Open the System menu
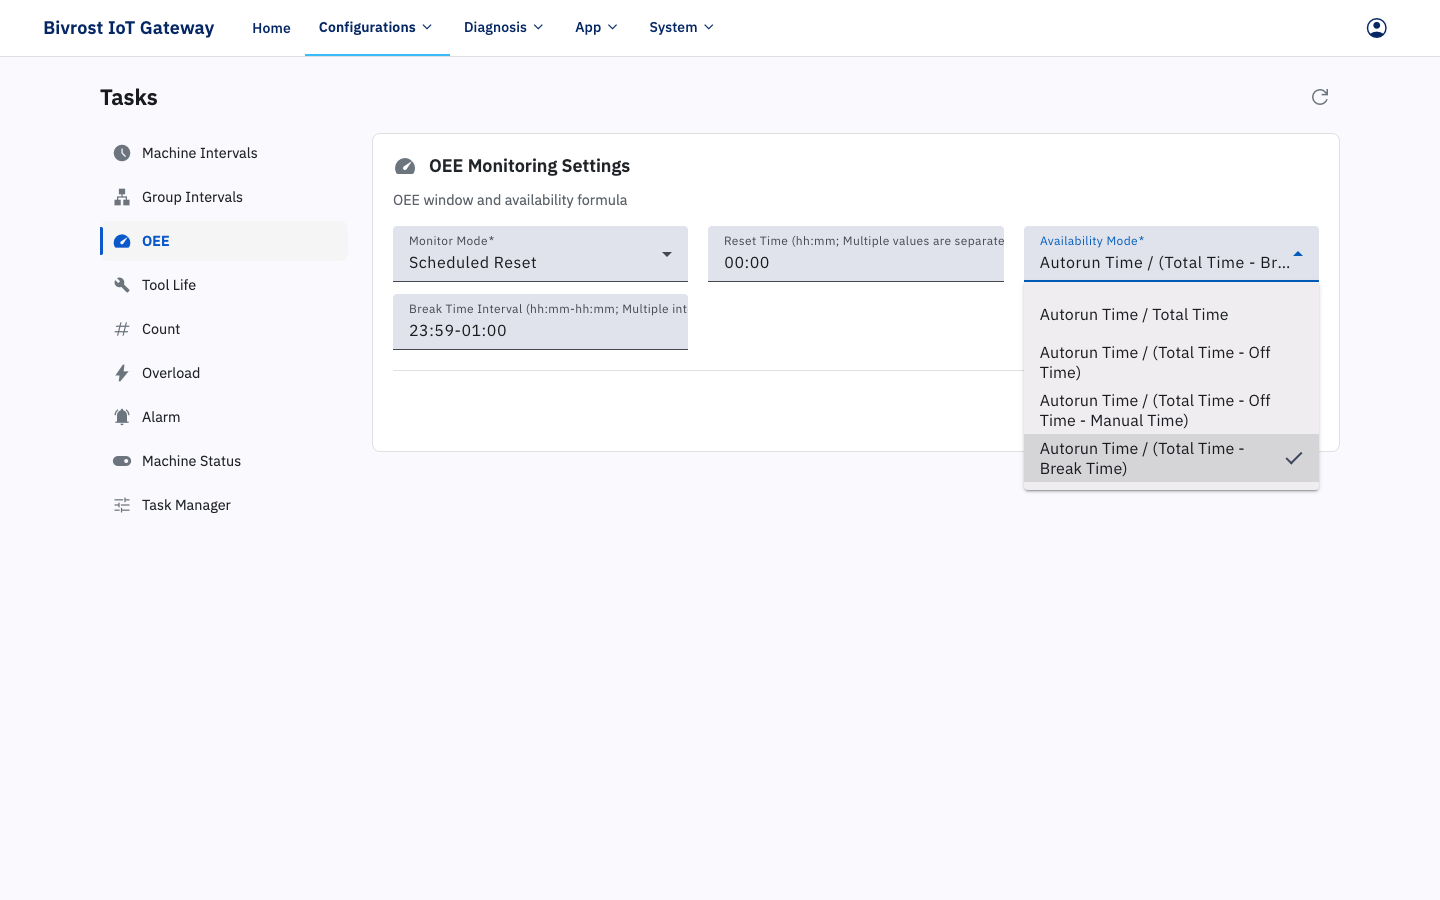Image resolution: width=1440 pixels, height=900 pixels. point(682,27)
